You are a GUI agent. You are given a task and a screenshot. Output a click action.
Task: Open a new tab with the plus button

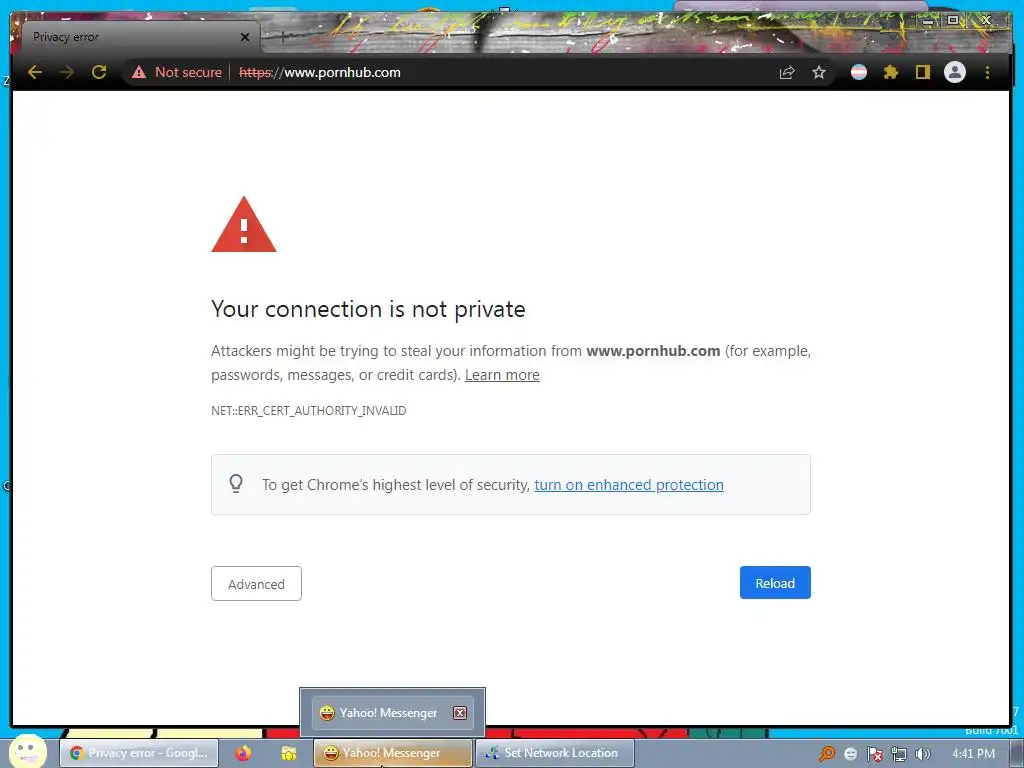coord(283,37)
